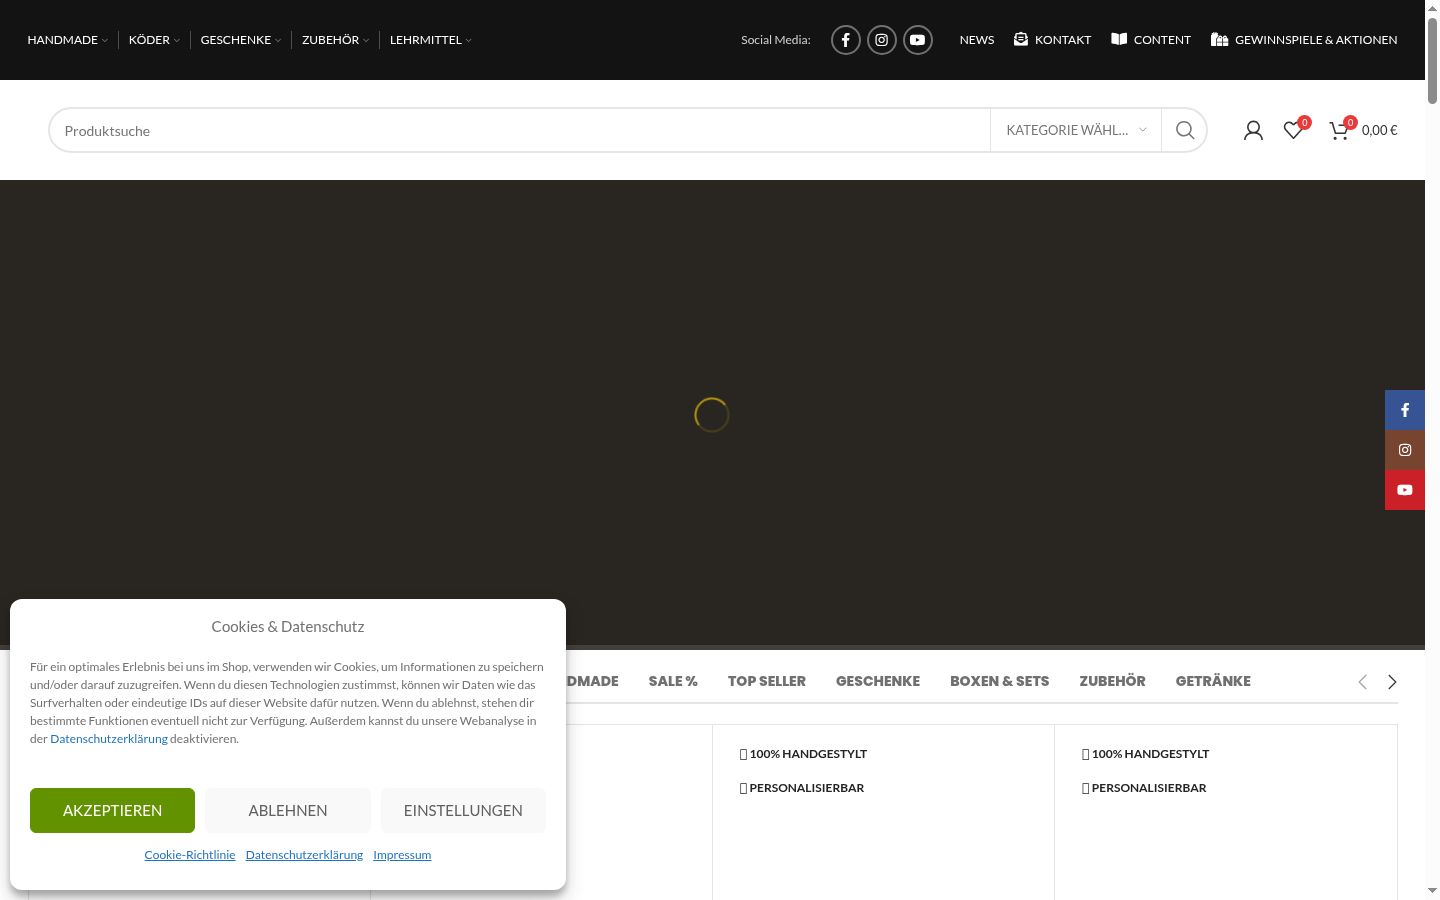Image resolution: width=1440 pixels, height=900 pixels.
Task: Switch to the GETRÄNKE tab
Action: (1213, 681)
